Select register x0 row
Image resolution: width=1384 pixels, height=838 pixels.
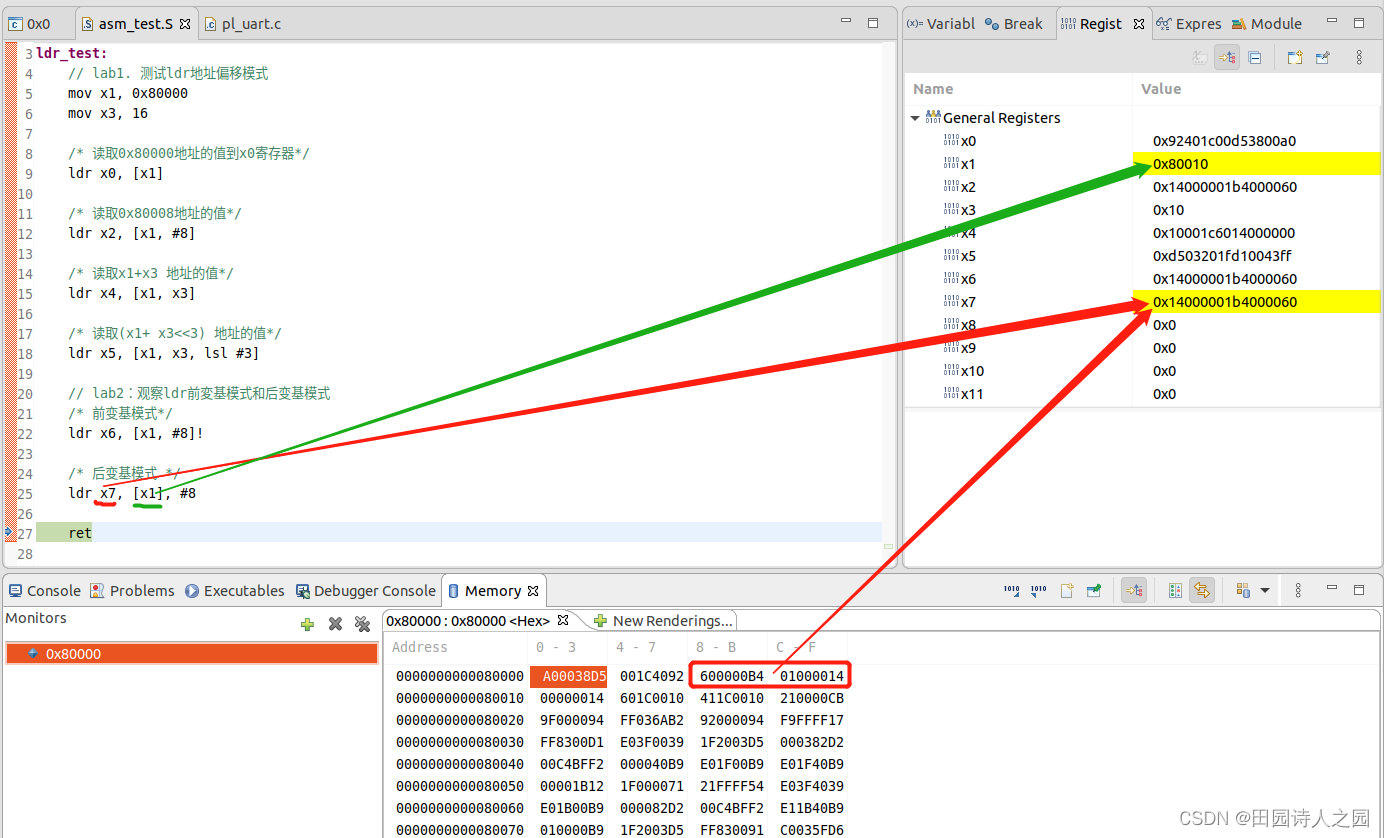[1142, 141]
